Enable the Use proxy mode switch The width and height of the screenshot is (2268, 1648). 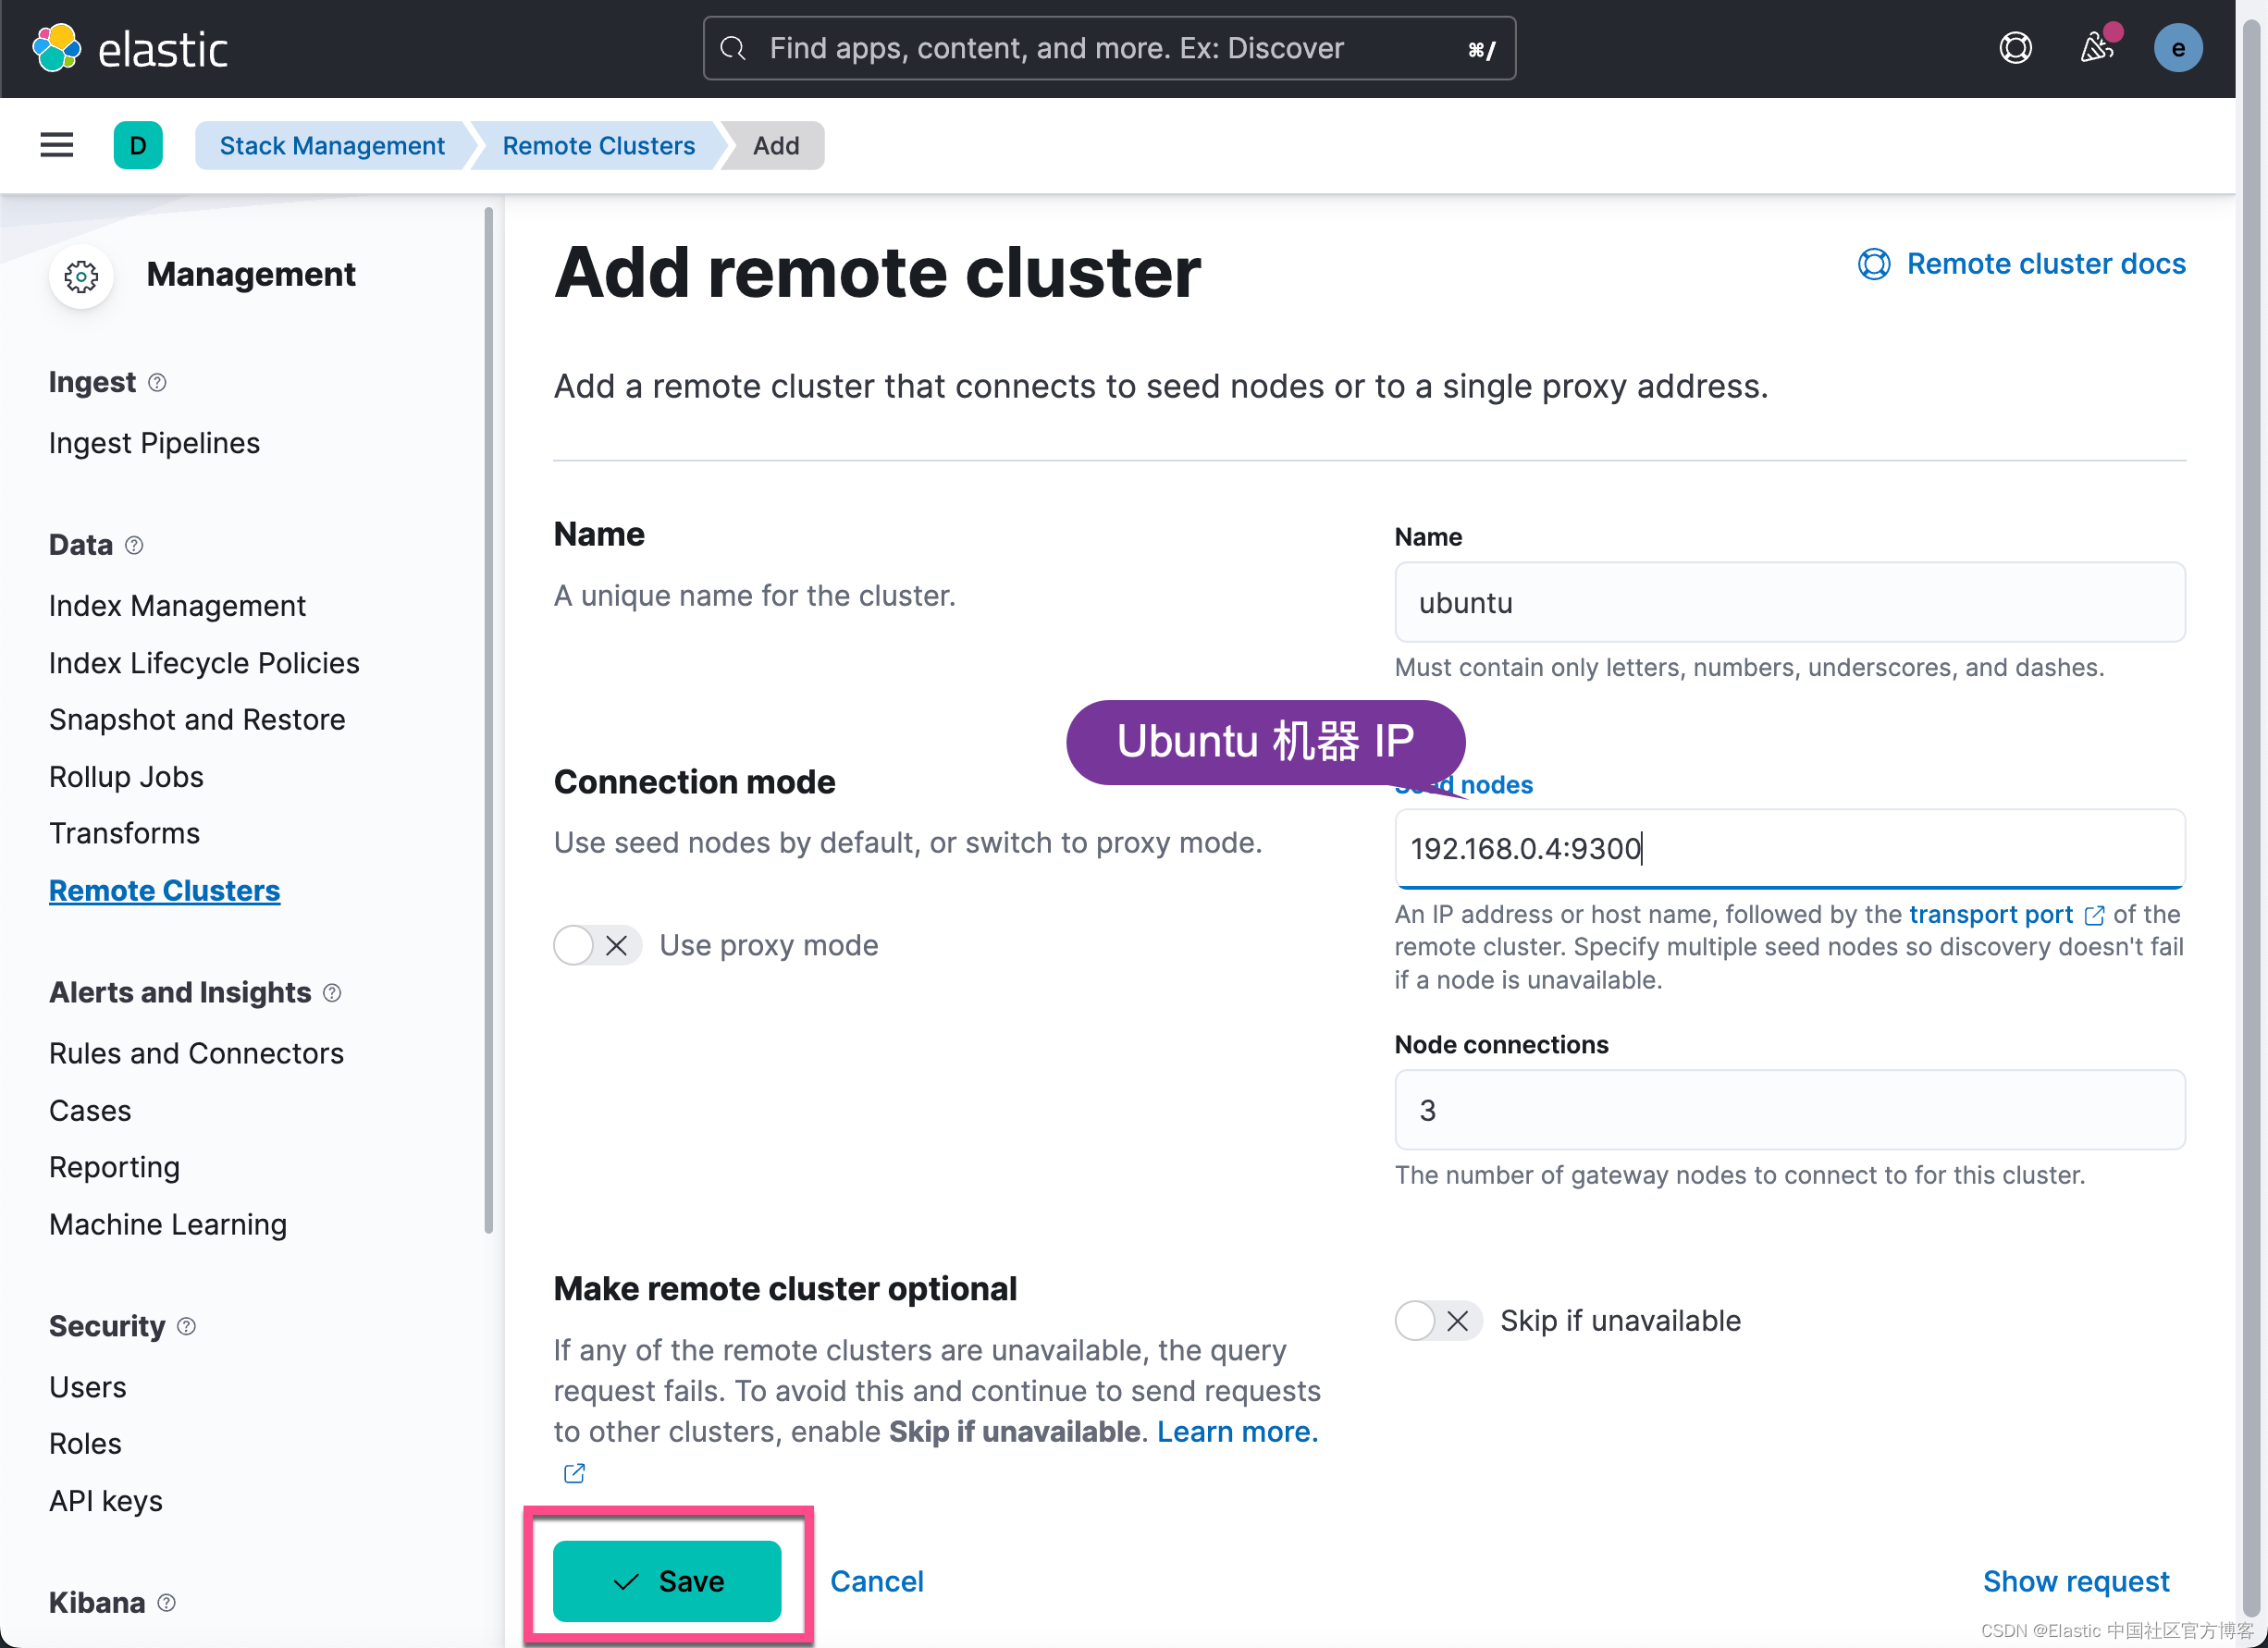point(597,945)
